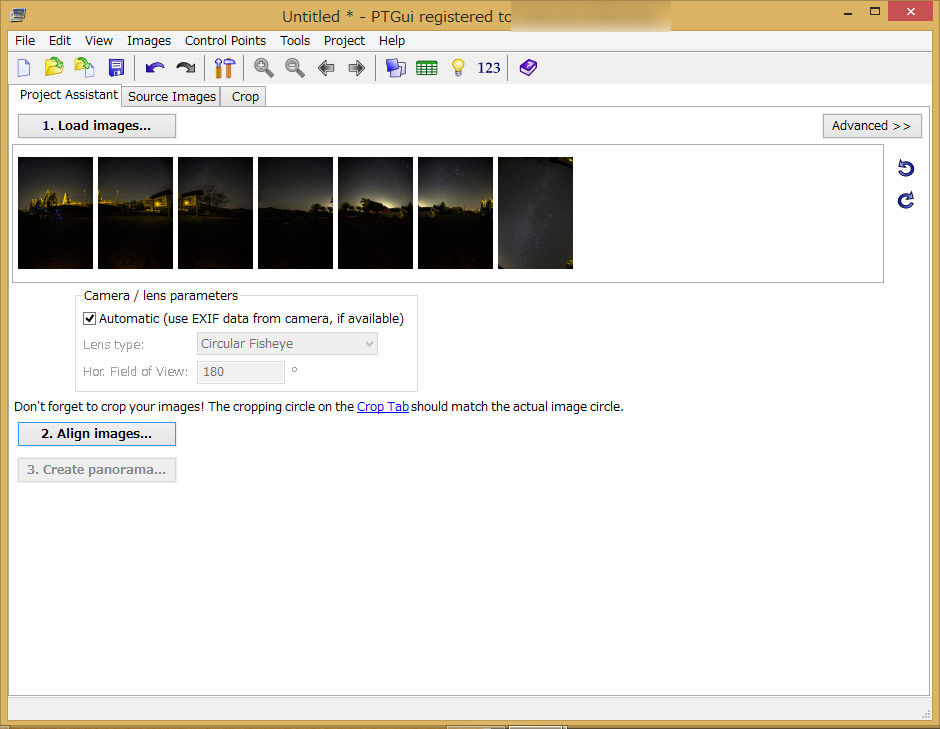Click the 2. Align images button
The image size is (940, 729).
pyautogui.click(x=97, y=434)
